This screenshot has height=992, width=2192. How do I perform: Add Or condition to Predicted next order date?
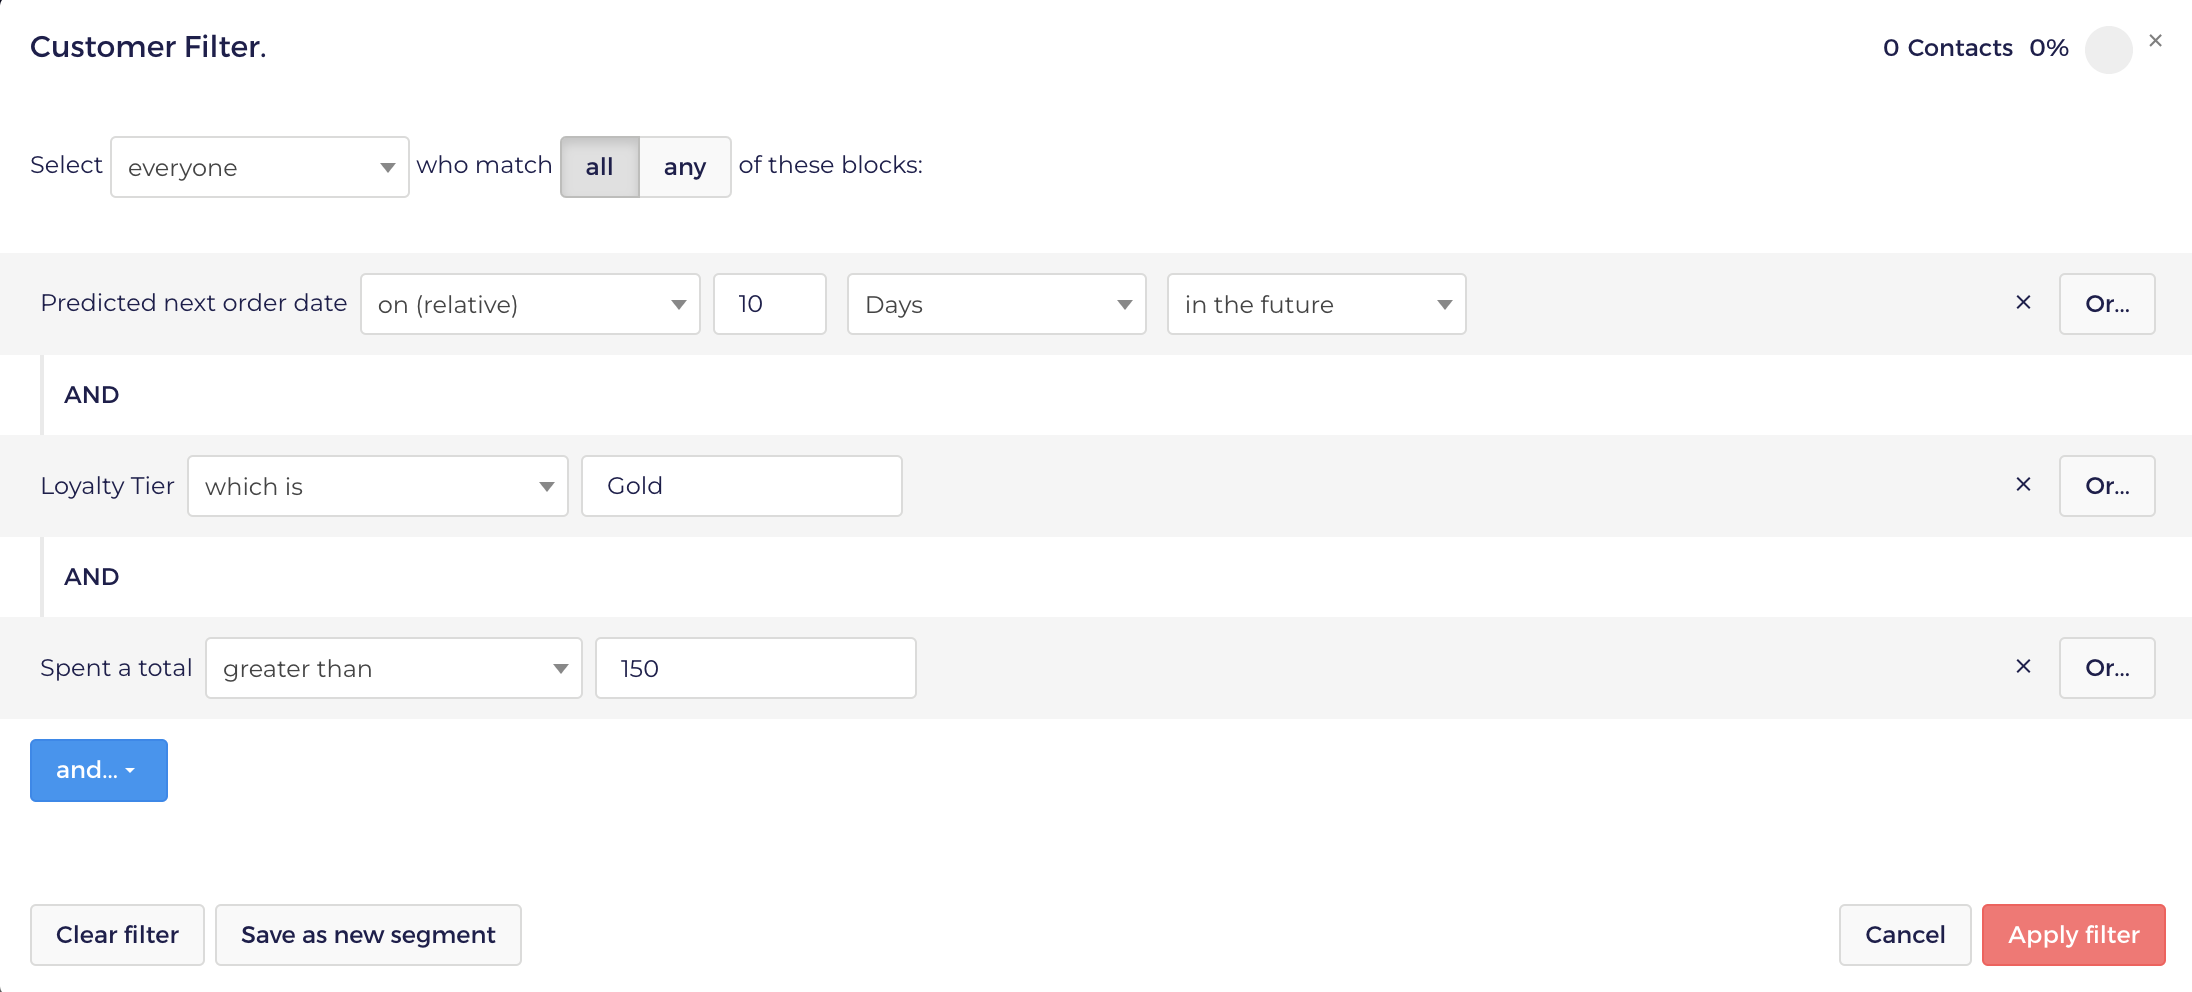coord(2107,304)
